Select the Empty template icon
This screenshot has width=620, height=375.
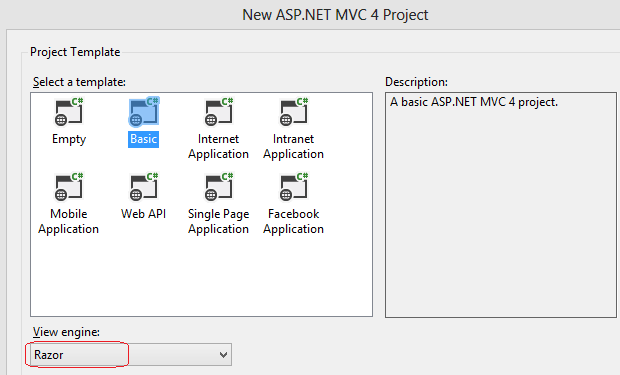(x=69, y=112)
